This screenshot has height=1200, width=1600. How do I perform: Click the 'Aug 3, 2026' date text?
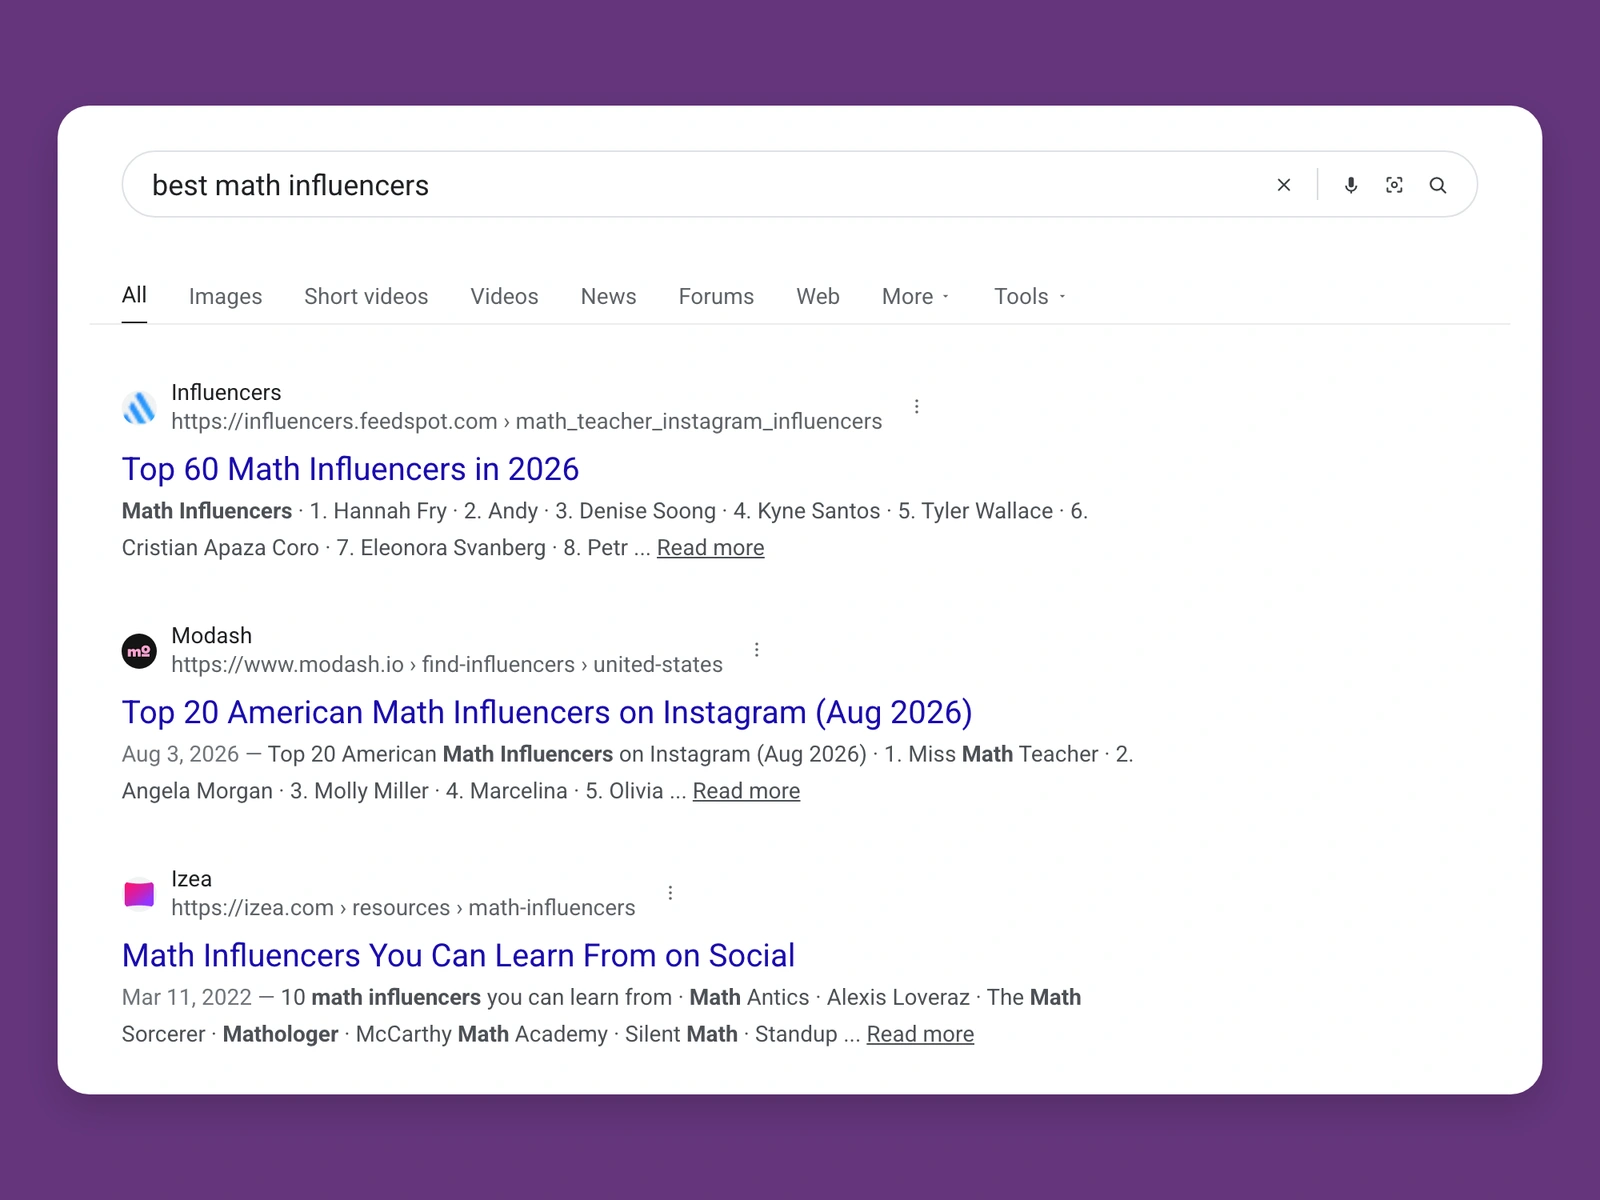[180, 754]
